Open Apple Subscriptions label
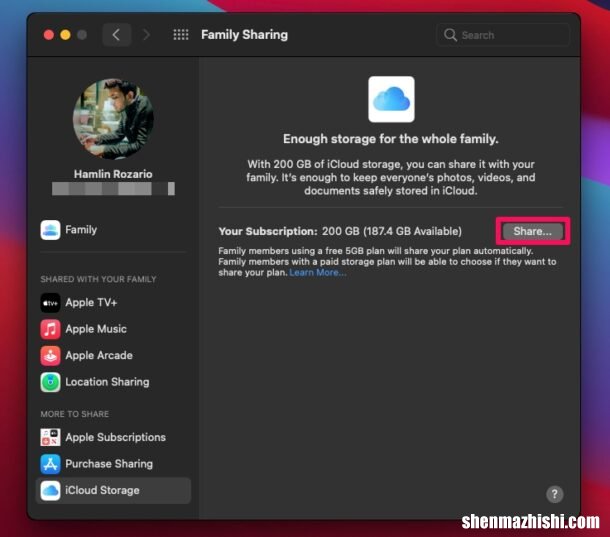The width and height of the screenshot is (610, 537). [116, 437]
